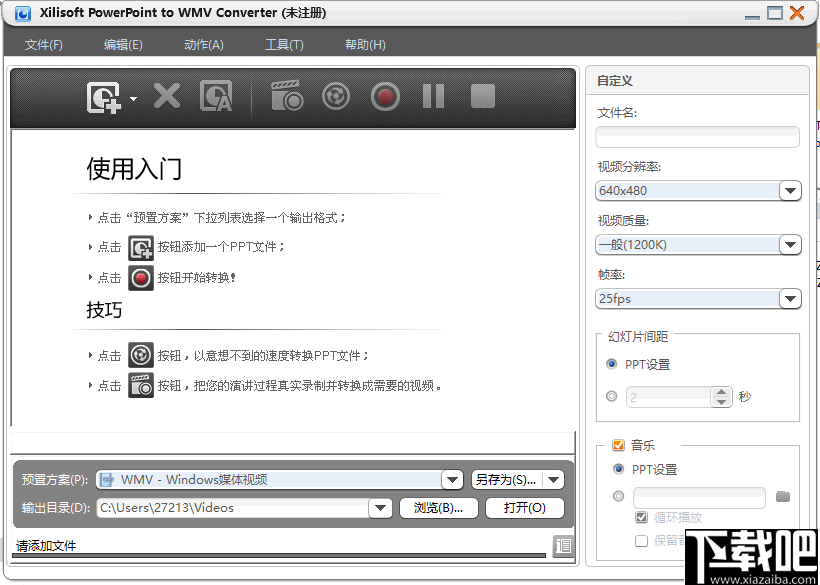Expand the 帧率 25fps dropdown
The image size is (820, 585).
point(789,298)
